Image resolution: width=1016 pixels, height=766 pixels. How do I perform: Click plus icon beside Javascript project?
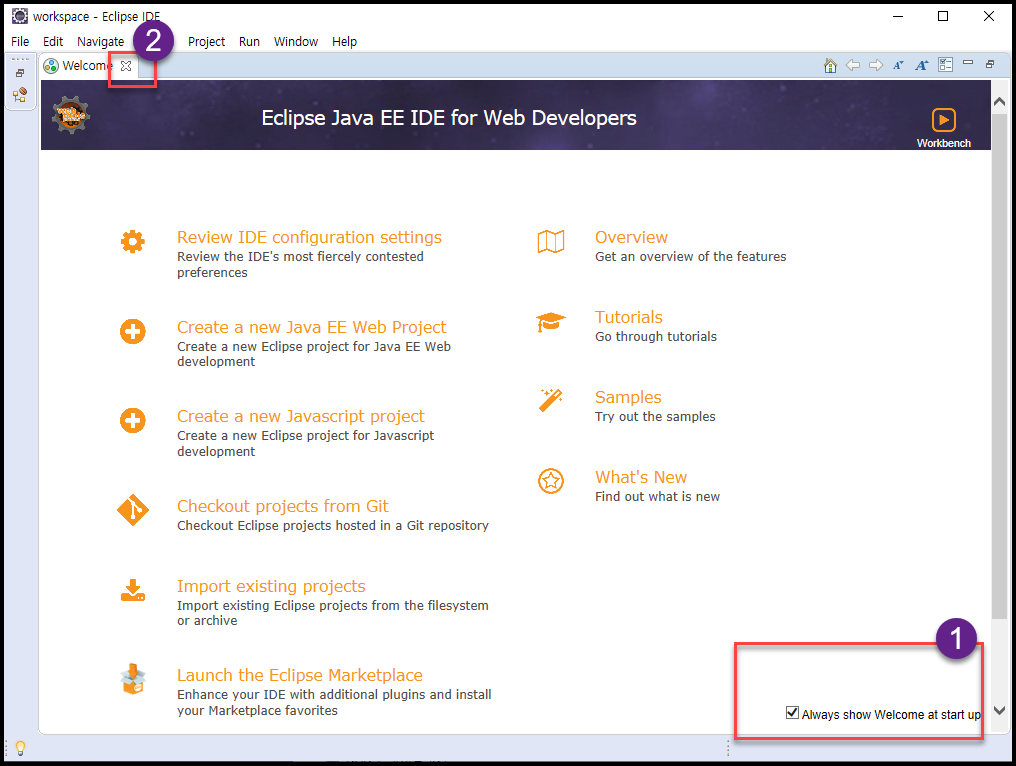(133, 421)
